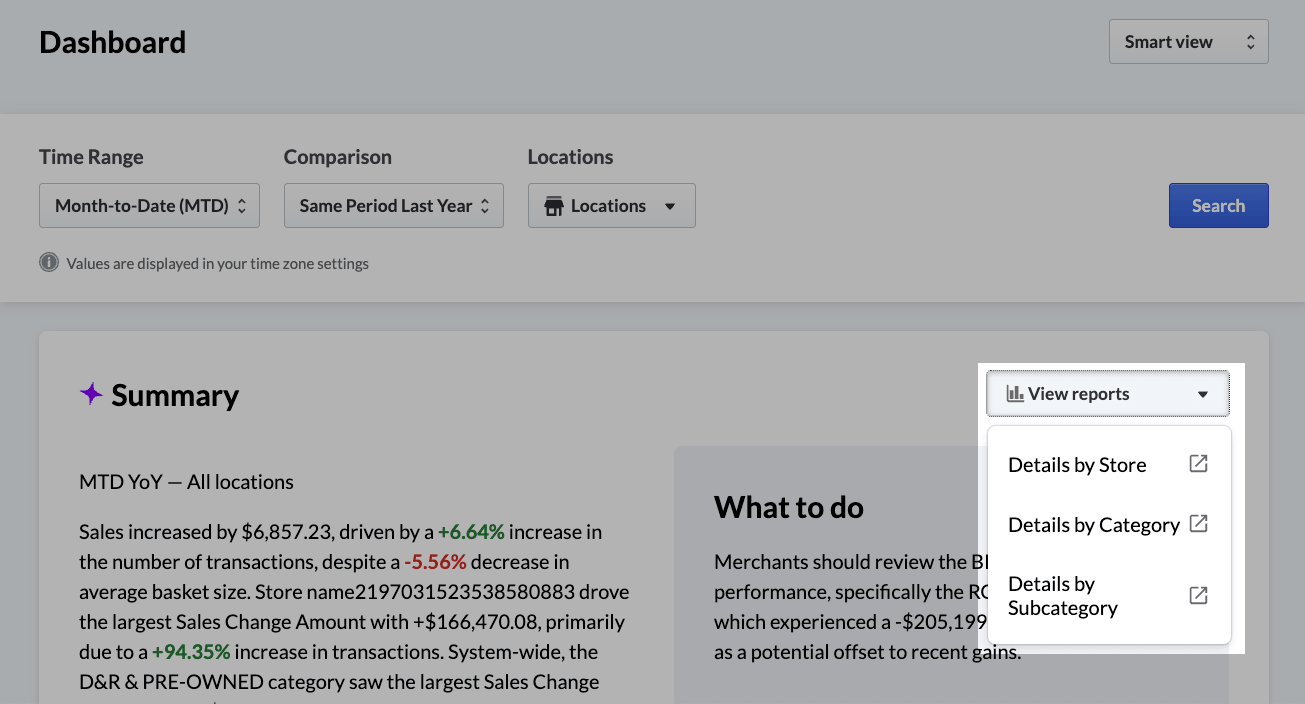Click the external link icon for Details by Category
The height and width of the screenshot is (704, 1305).
tap(1198, 524)
